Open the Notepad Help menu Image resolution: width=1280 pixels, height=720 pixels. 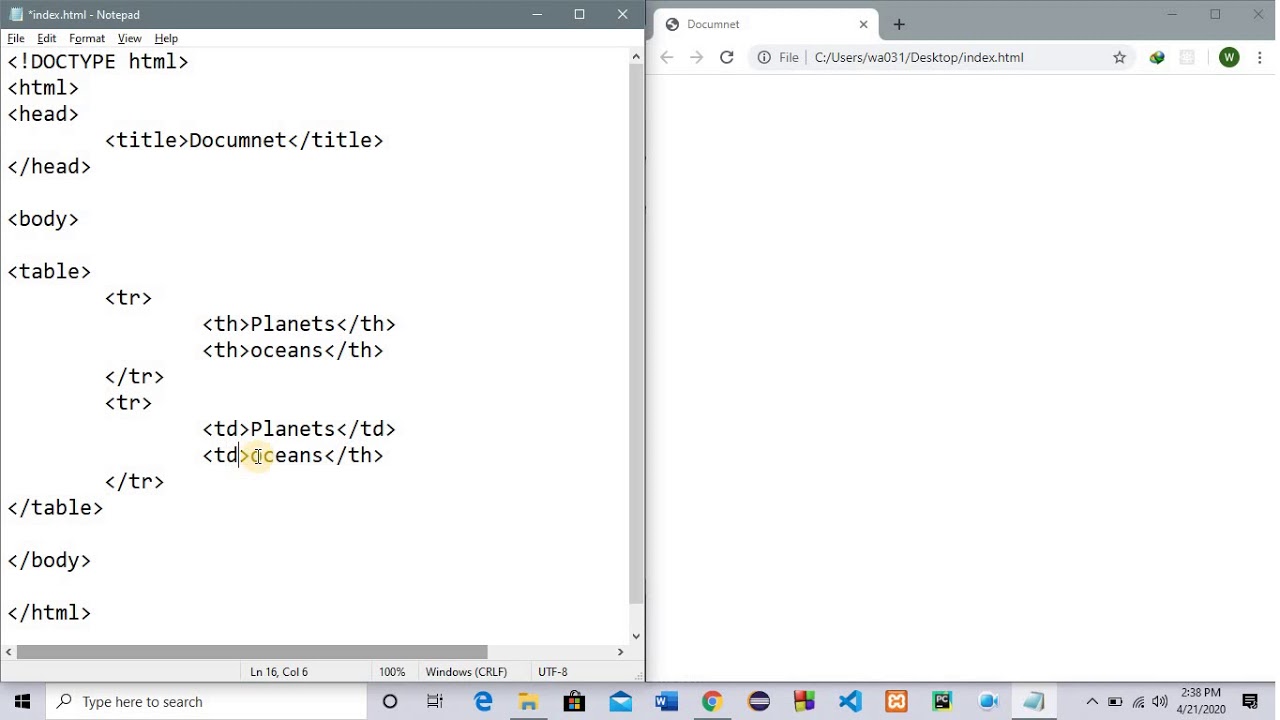point(166,38)
